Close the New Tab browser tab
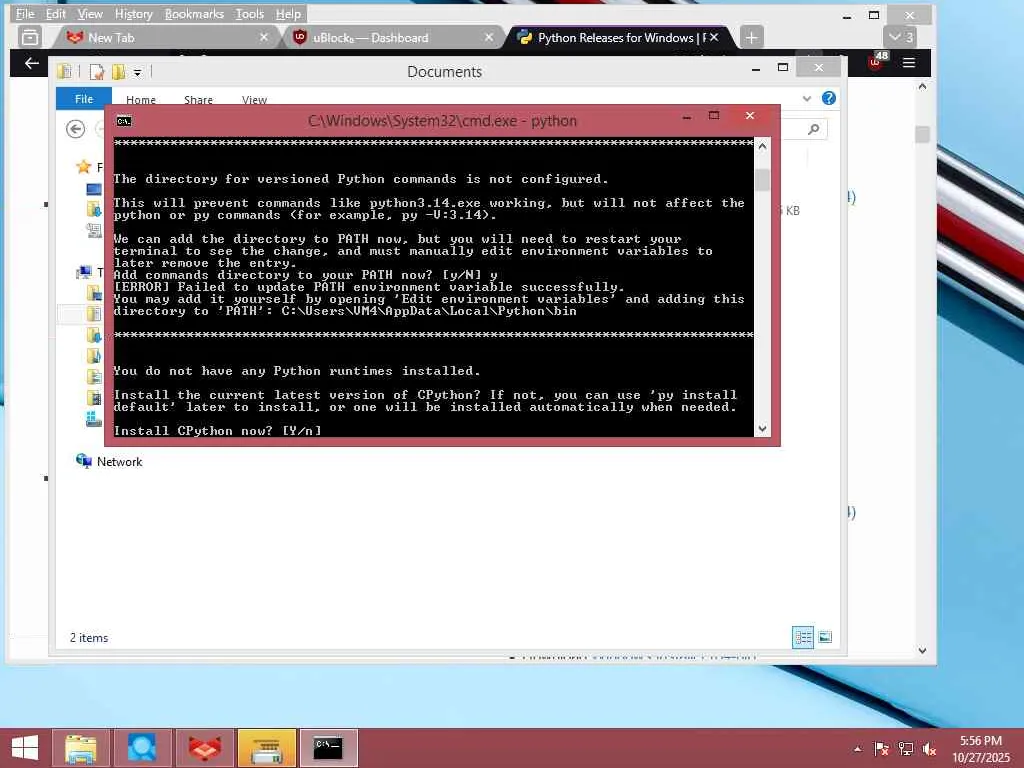The height and width of the screenshot is (768, 1024). click(x=264, y=37)
